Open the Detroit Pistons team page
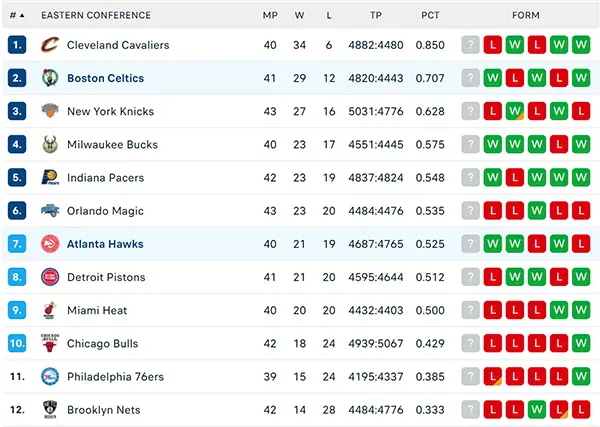 click(106, 277)
